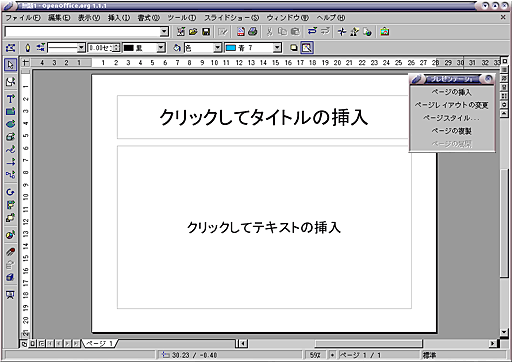Select the Rotate tool
Screen dimensions: 512x362
point(10,192)
